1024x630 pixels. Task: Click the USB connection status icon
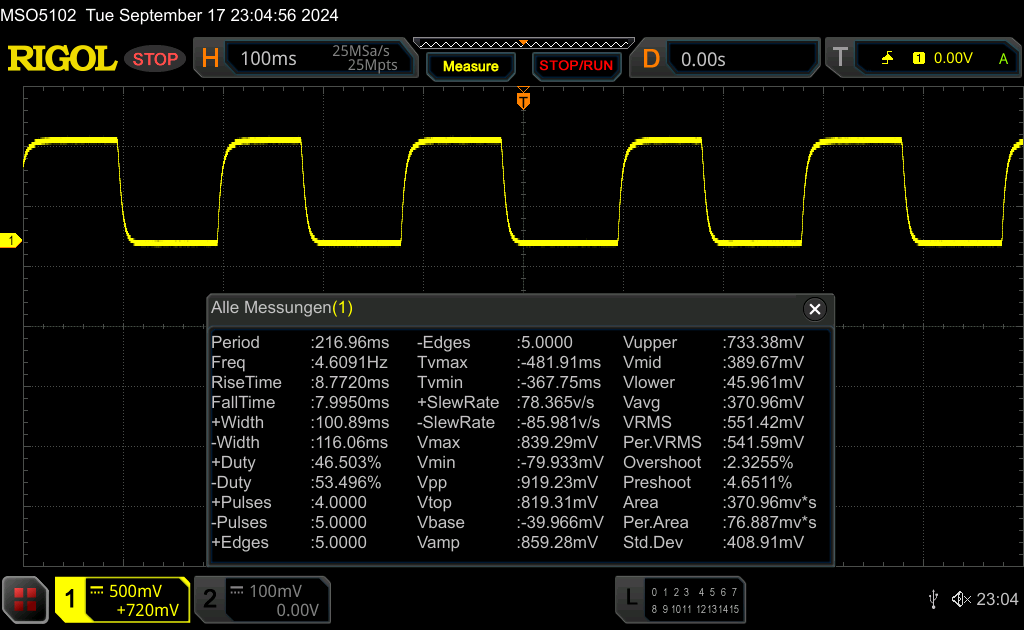click(x=933, y=599)
